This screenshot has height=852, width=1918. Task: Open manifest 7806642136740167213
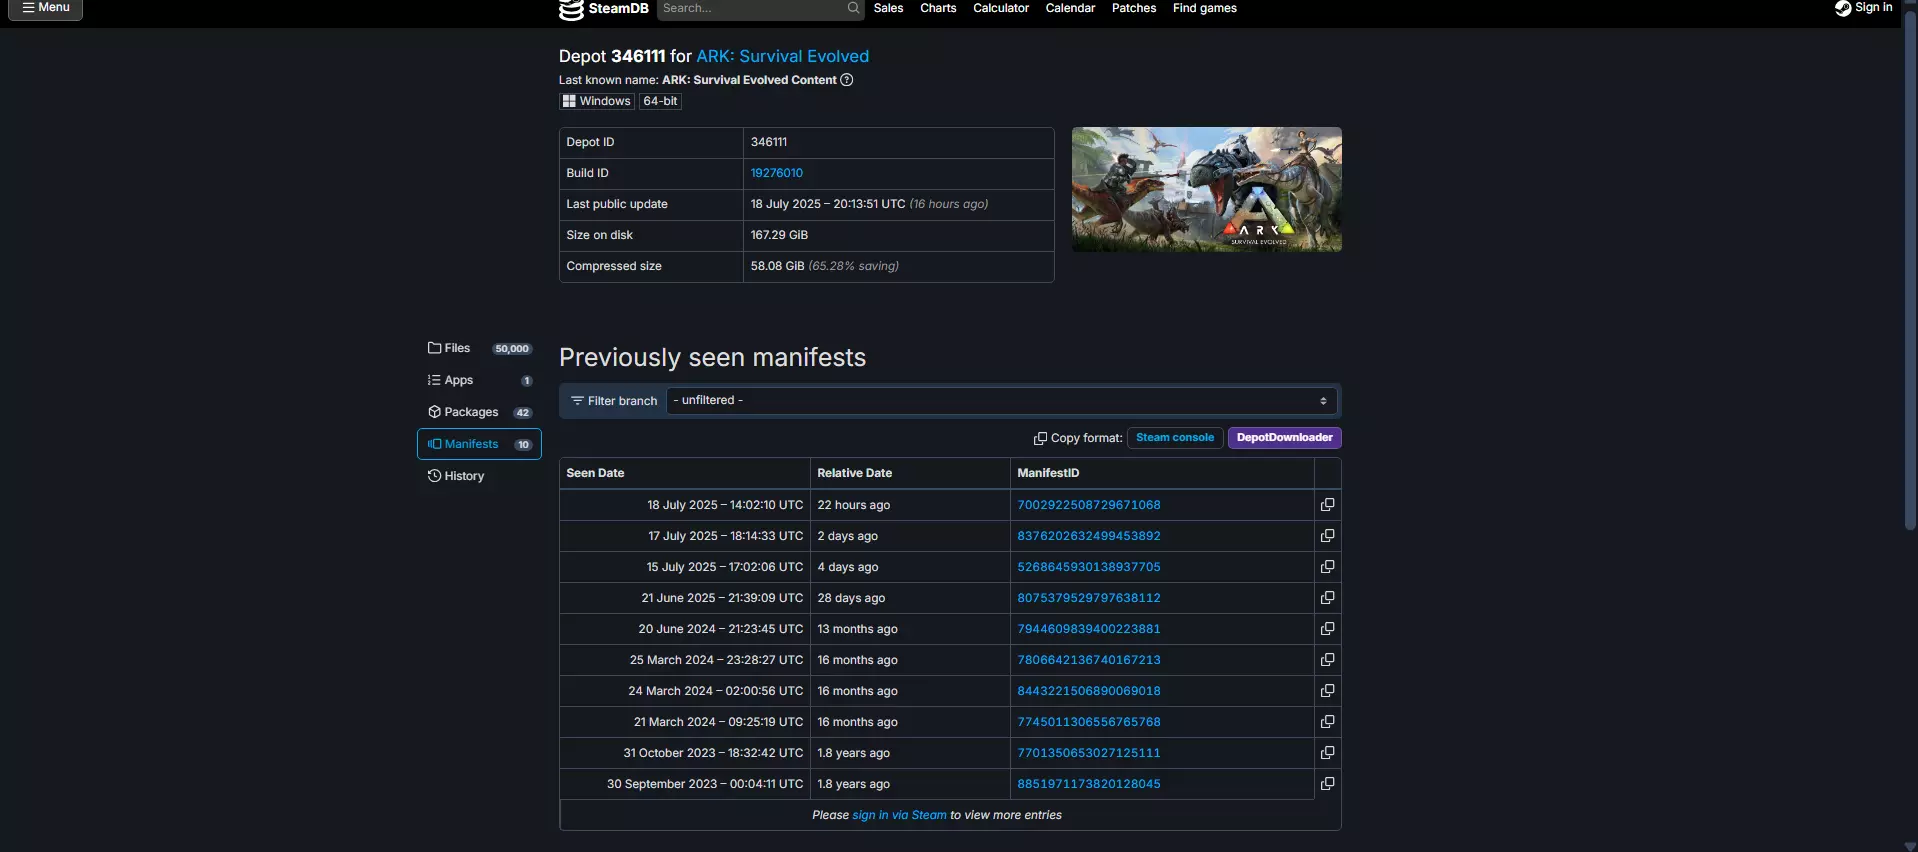pos(1089,660)
